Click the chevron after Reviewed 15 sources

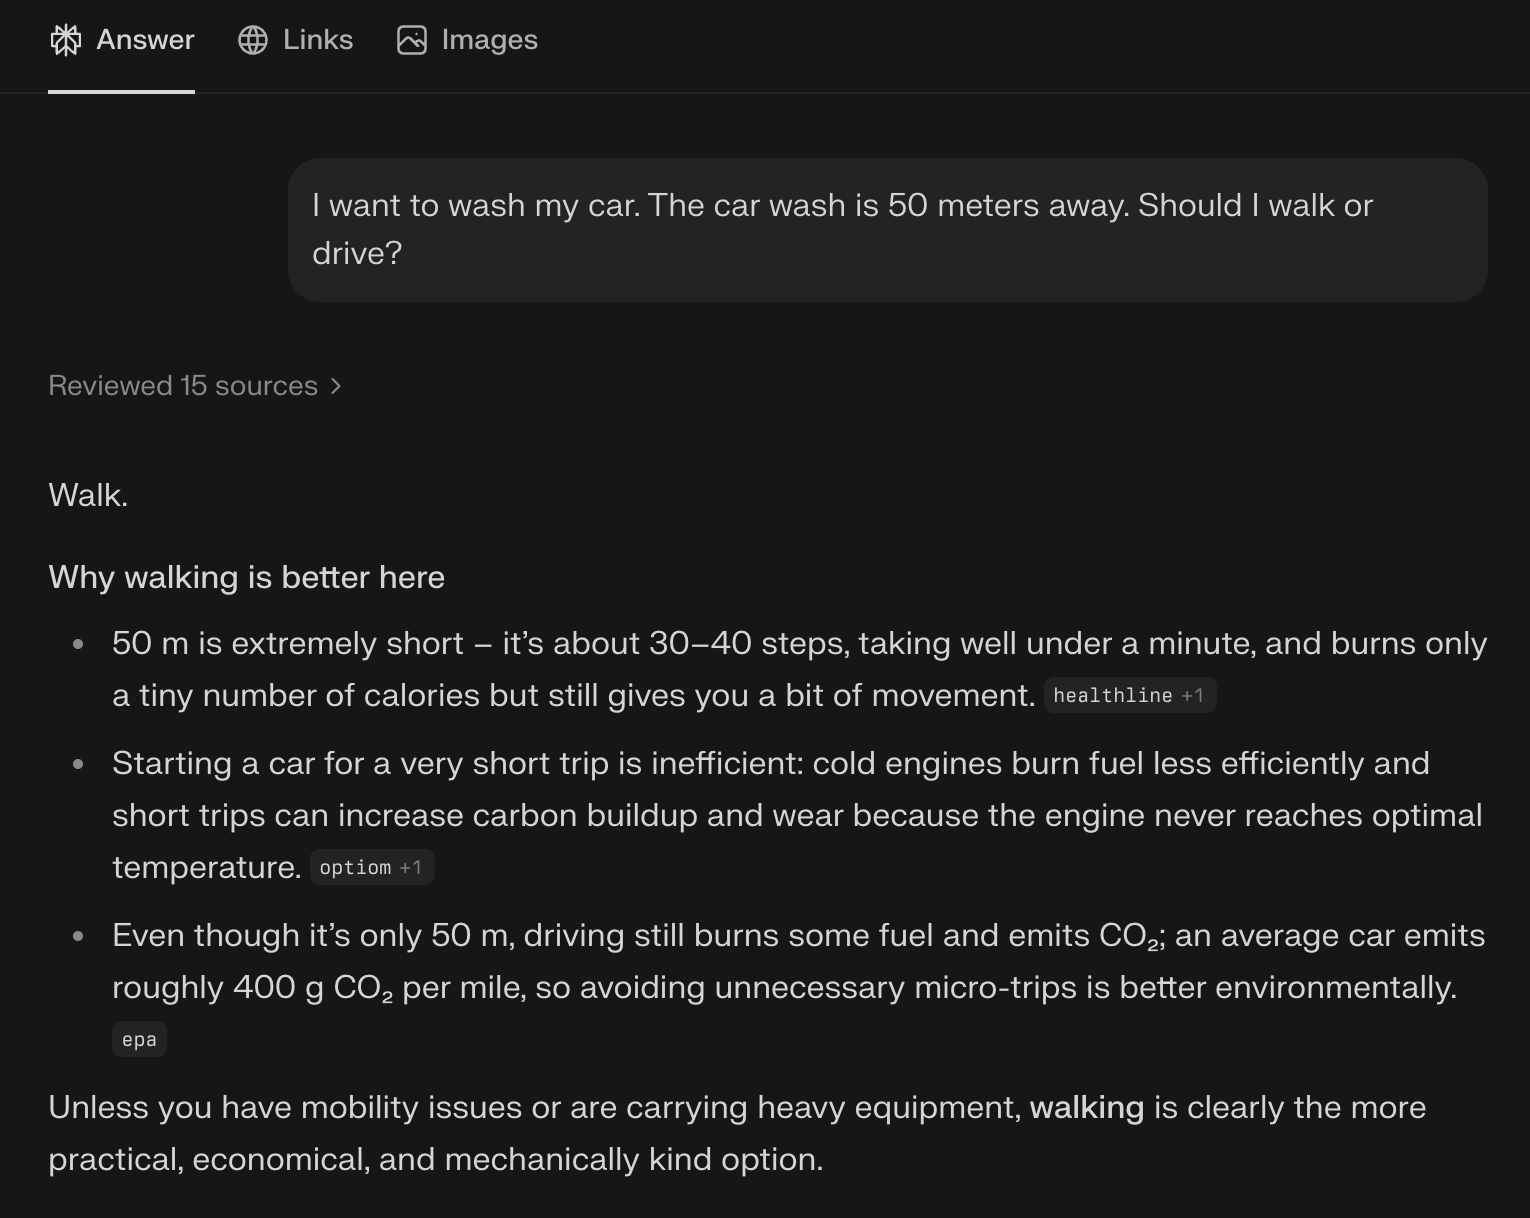tap(335, 385)
